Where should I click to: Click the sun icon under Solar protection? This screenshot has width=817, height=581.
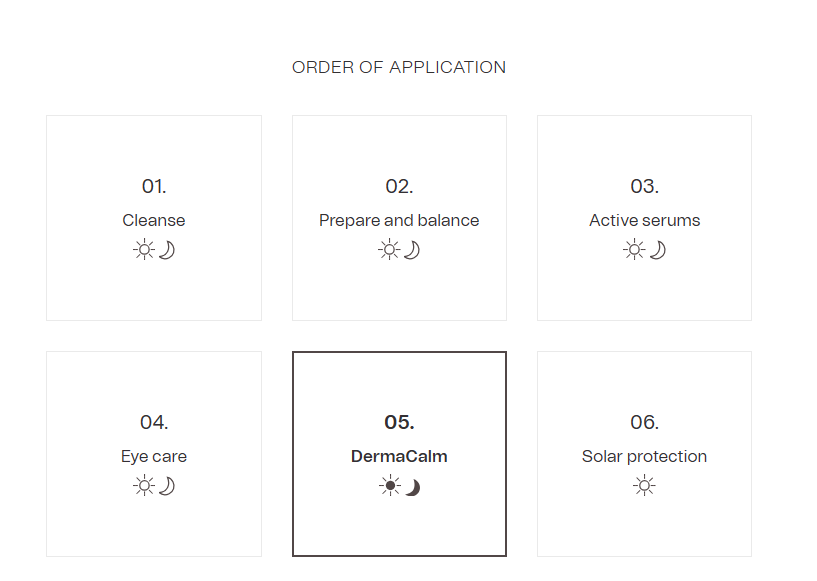click(645, 486)
